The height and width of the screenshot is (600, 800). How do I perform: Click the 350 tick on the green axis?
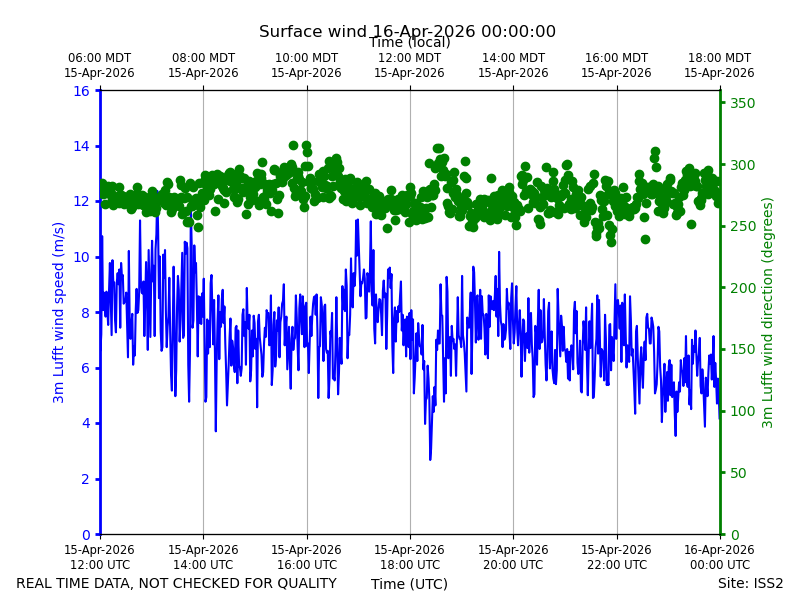[x=742, y=103]
